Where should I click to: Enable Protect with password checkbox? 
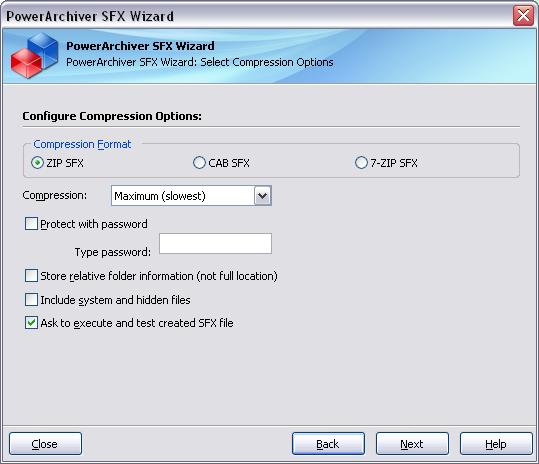(x=31, y=224)
